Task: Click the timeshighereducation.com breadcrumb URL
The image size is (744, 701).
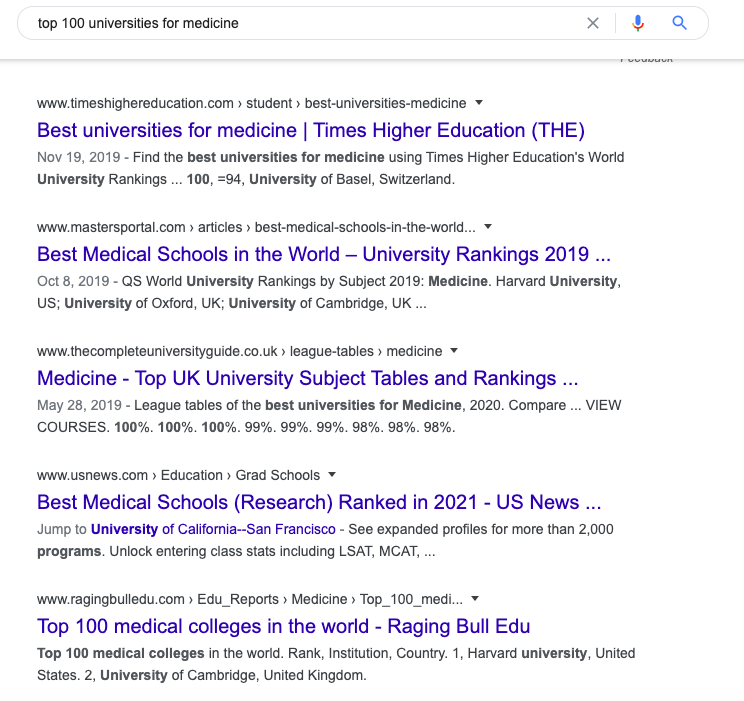Action: [x=251, y=103]
